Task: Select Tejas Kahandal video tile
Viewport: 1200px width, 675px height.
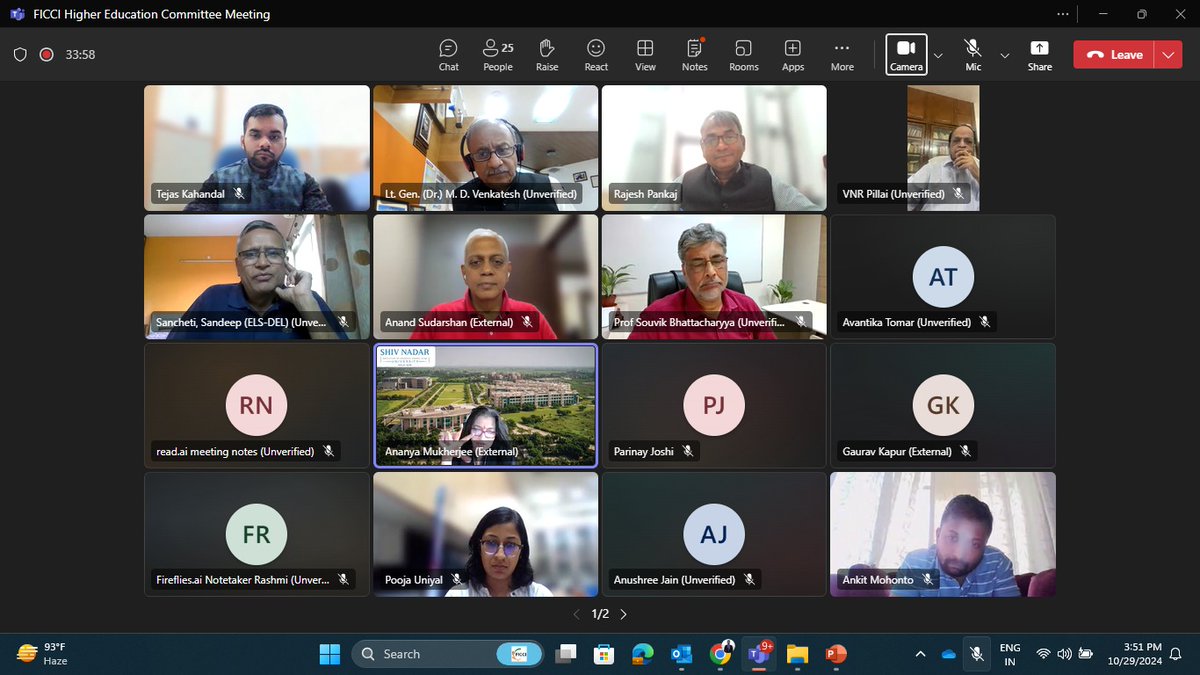Action: click(256, 148)
